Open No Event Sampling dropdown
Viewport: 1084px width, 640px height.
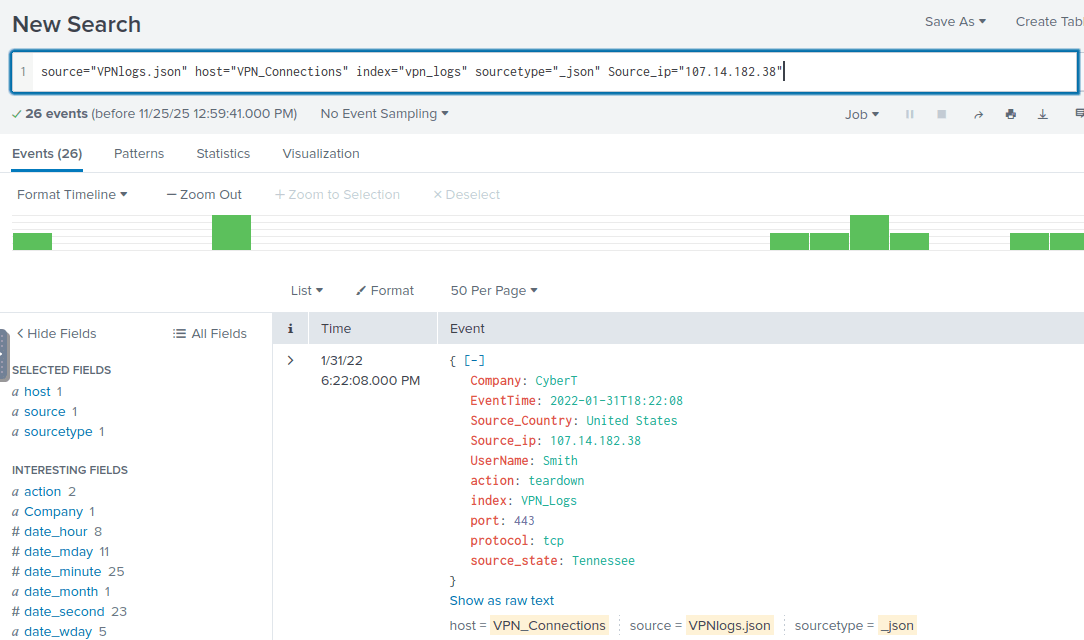(x=384, y=114)
